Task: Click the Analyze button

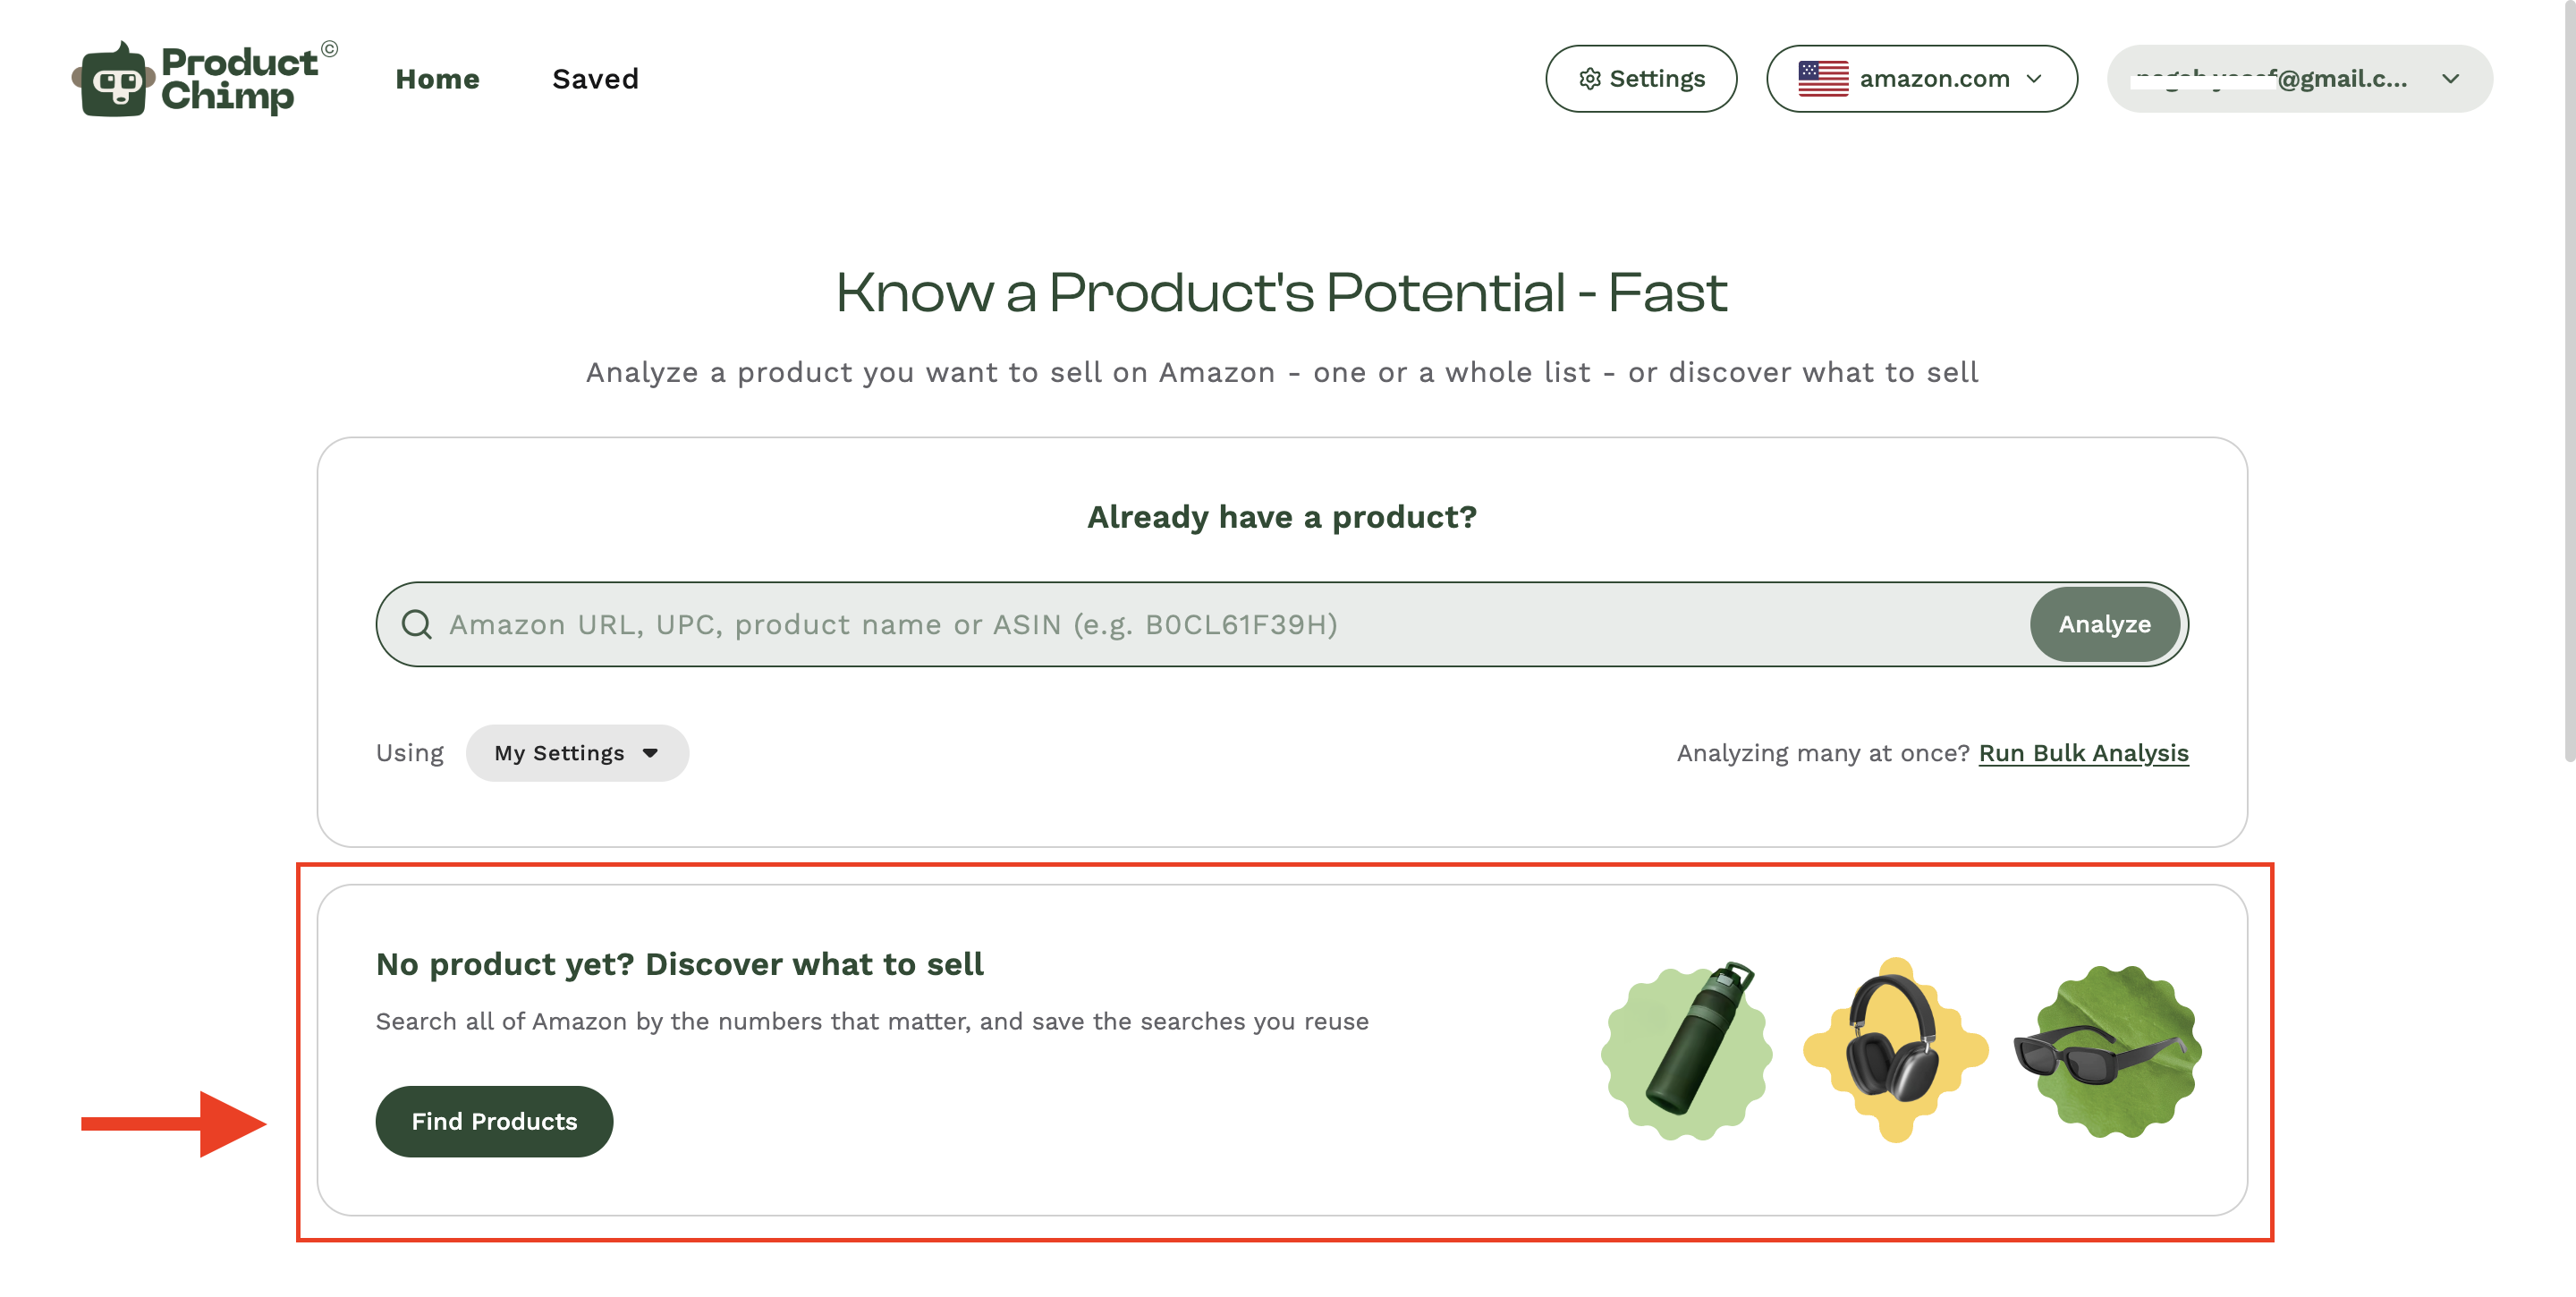Action: click(x=2104, y=625)
